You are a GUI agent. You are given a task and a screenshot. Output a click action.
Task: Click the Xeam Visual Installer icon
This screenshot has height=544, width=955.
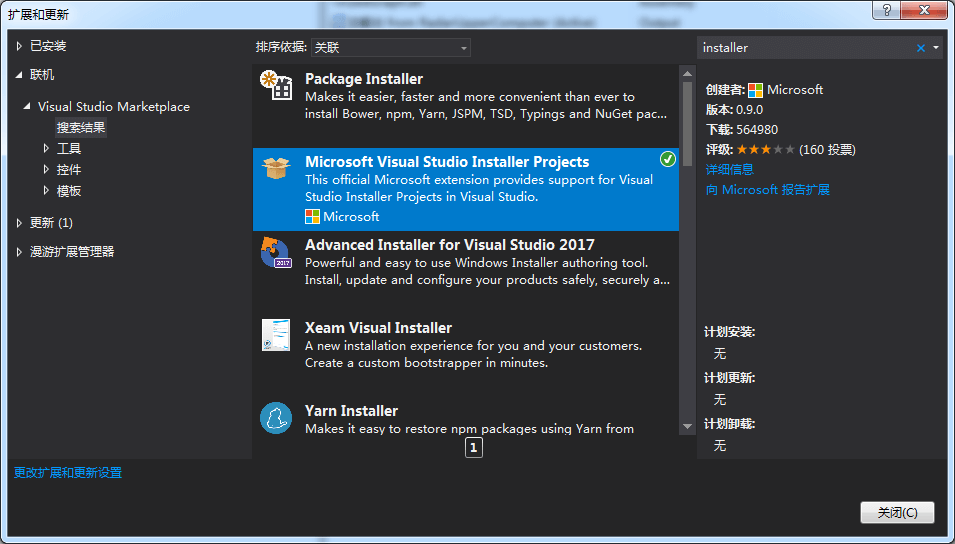click(276, 334)
